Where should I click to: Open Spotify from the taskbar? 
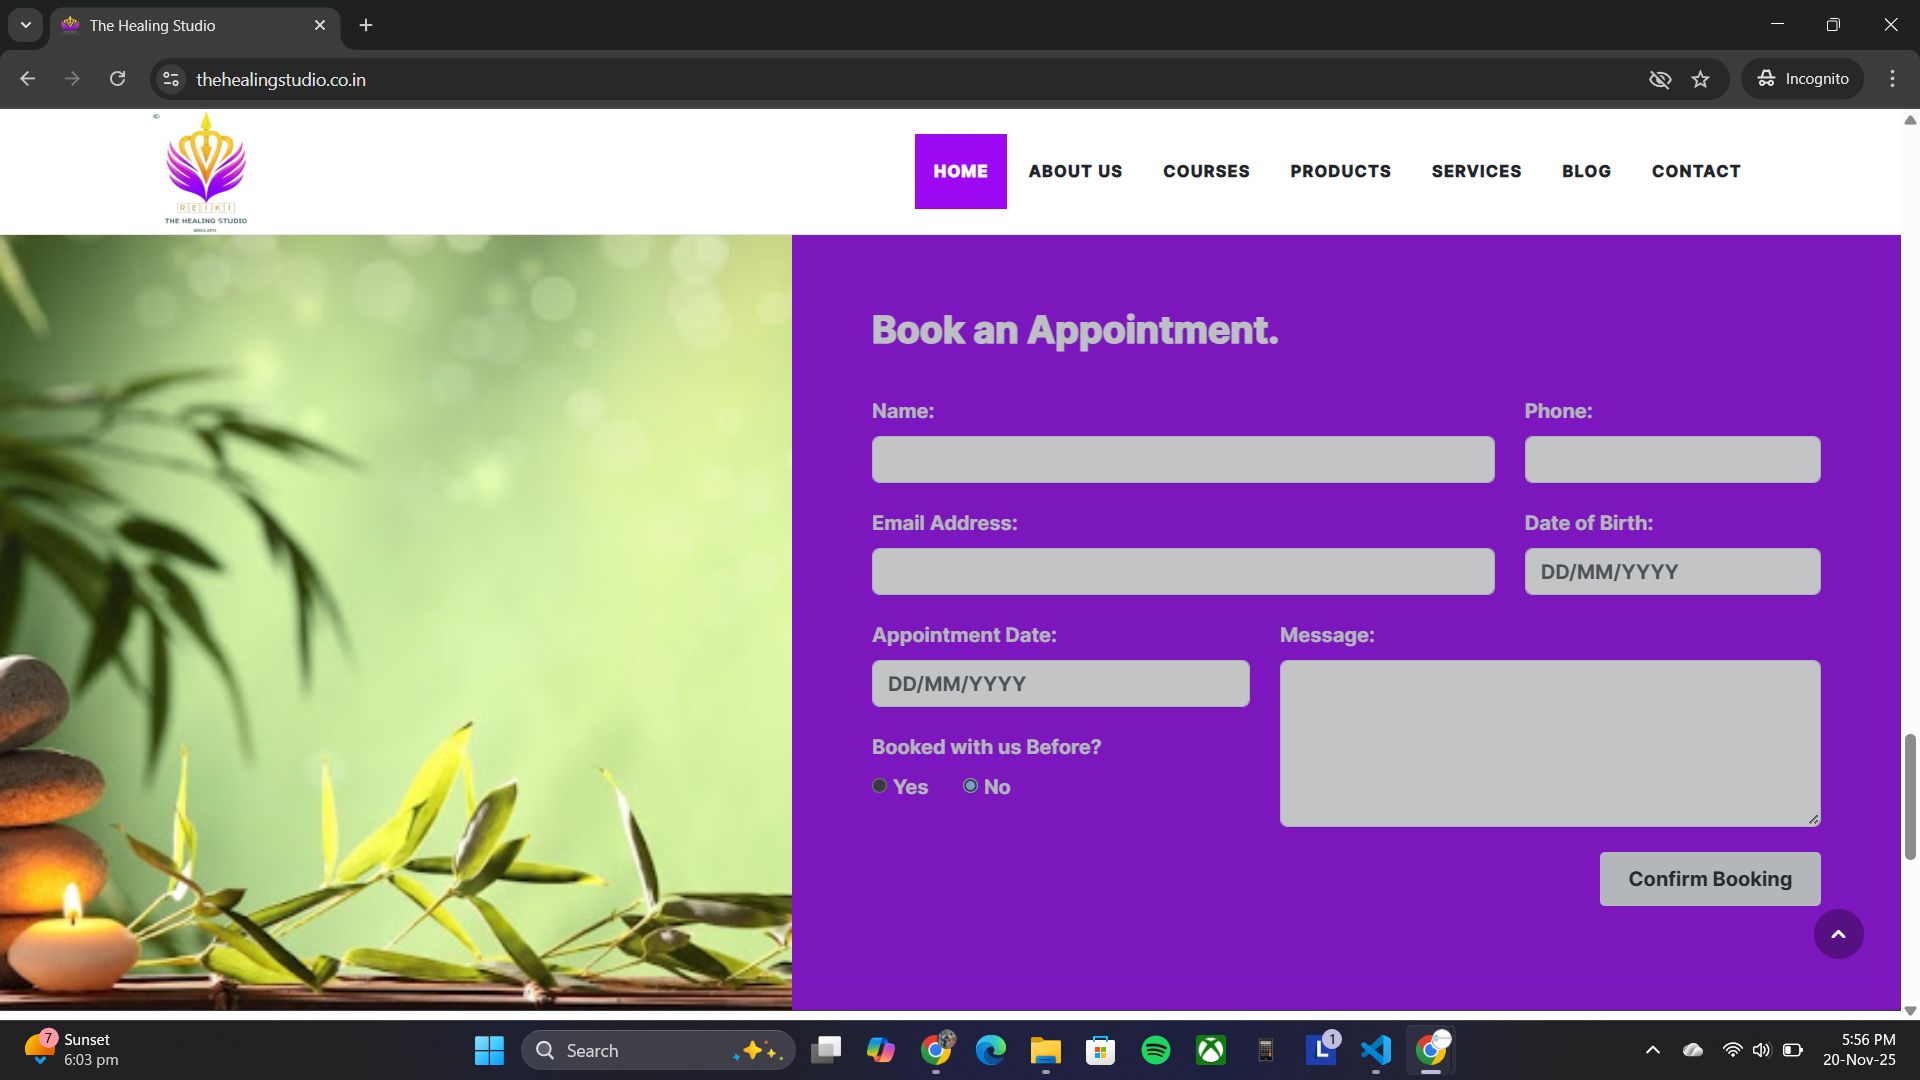[x=1155, y=1050]
